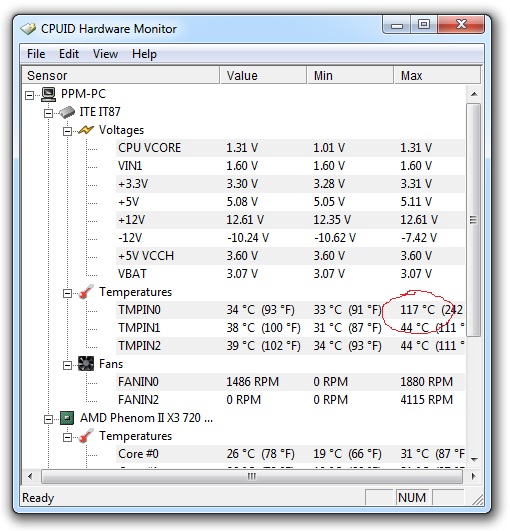510x531 pixels.
Task: Select the +5V VCCH row
Action: 290,256
